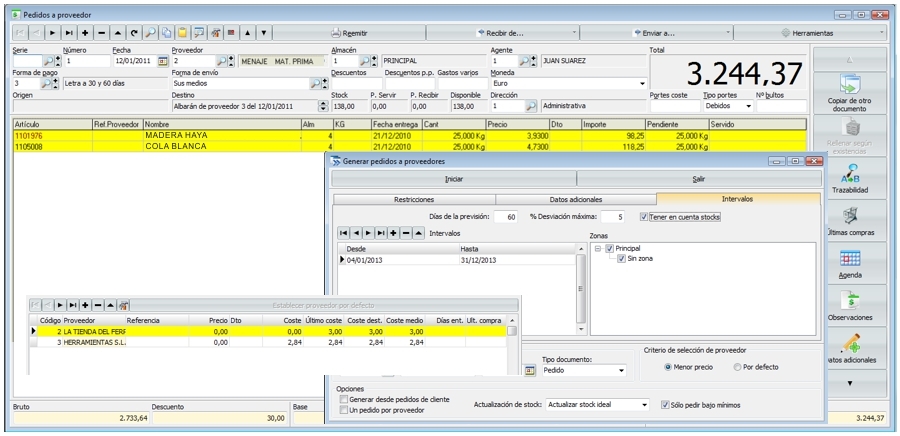Image resolution: width=900 pixels, height=436 pixels.
Task: Click the Iniciar button
Action: 453,178
